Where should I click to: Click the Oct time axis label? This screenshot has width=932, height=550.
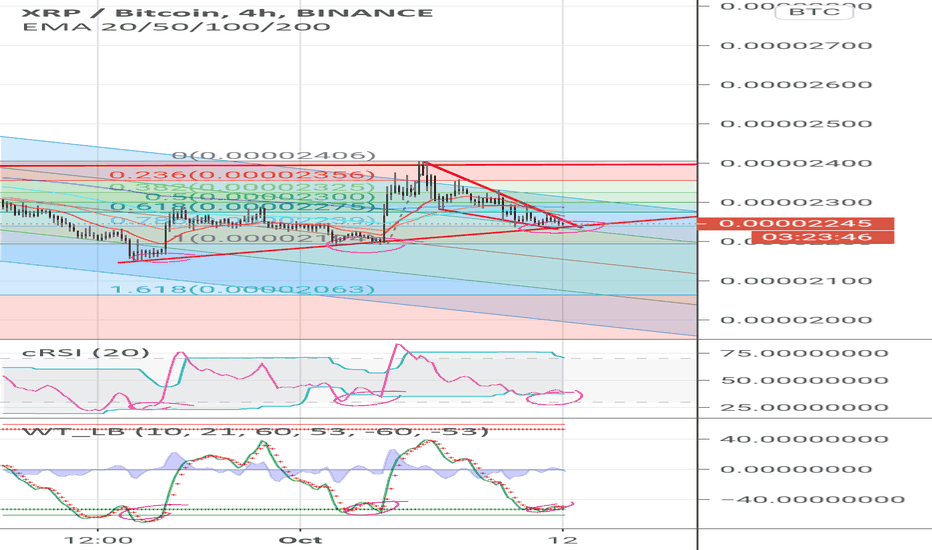point(301,540)
